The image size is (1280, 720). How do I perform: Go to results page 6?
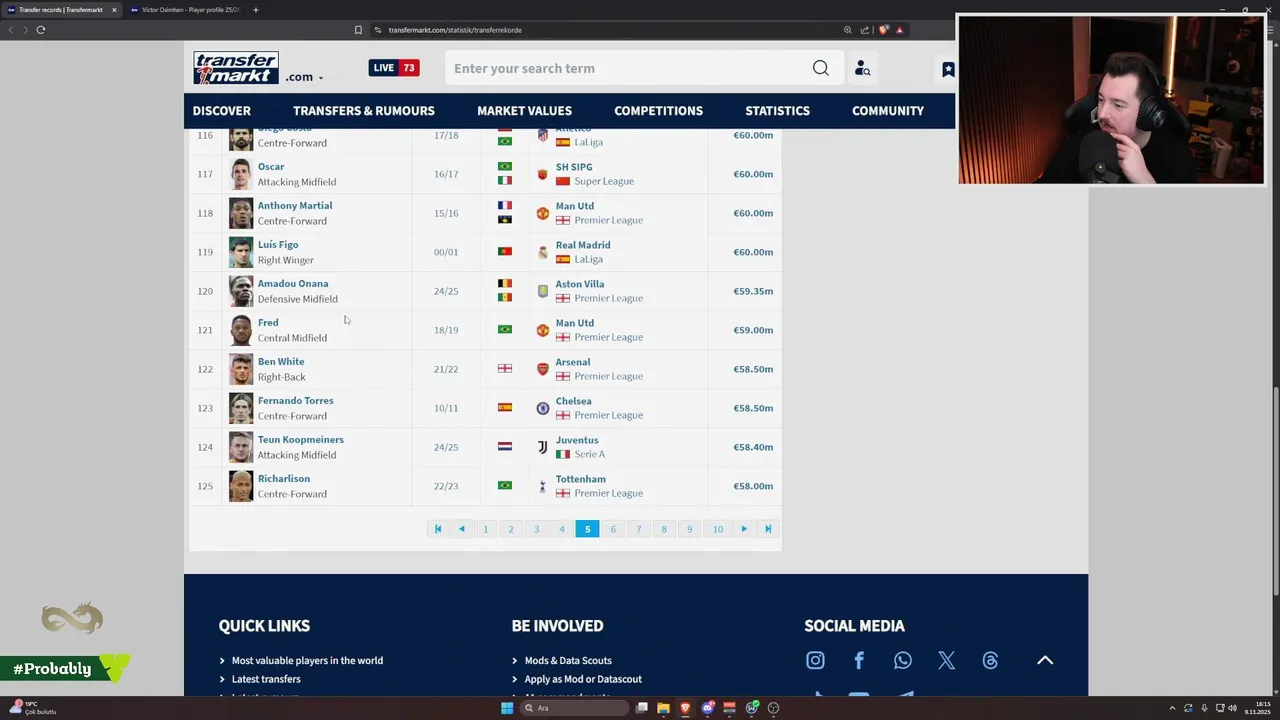[x=613, y=529]
